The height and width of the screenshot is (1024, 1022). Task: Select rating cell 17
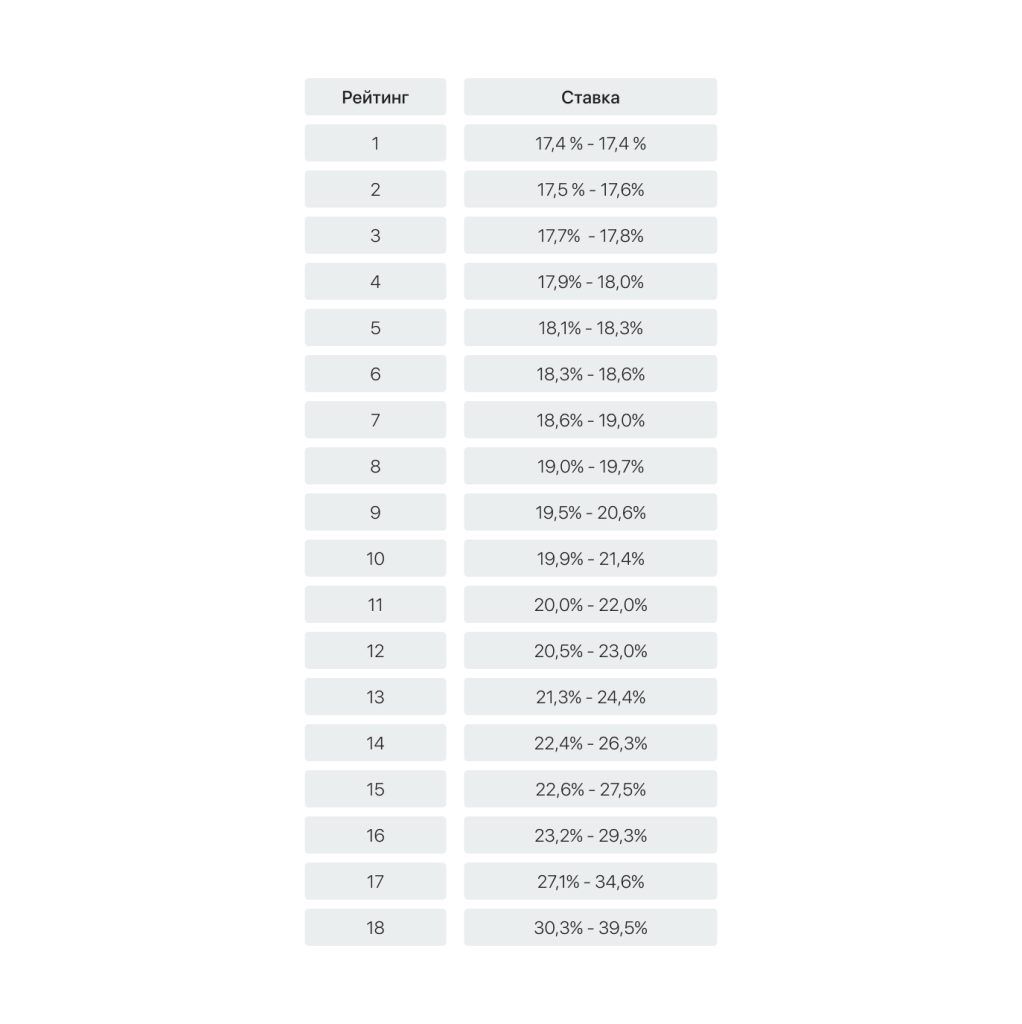[375, 882]
